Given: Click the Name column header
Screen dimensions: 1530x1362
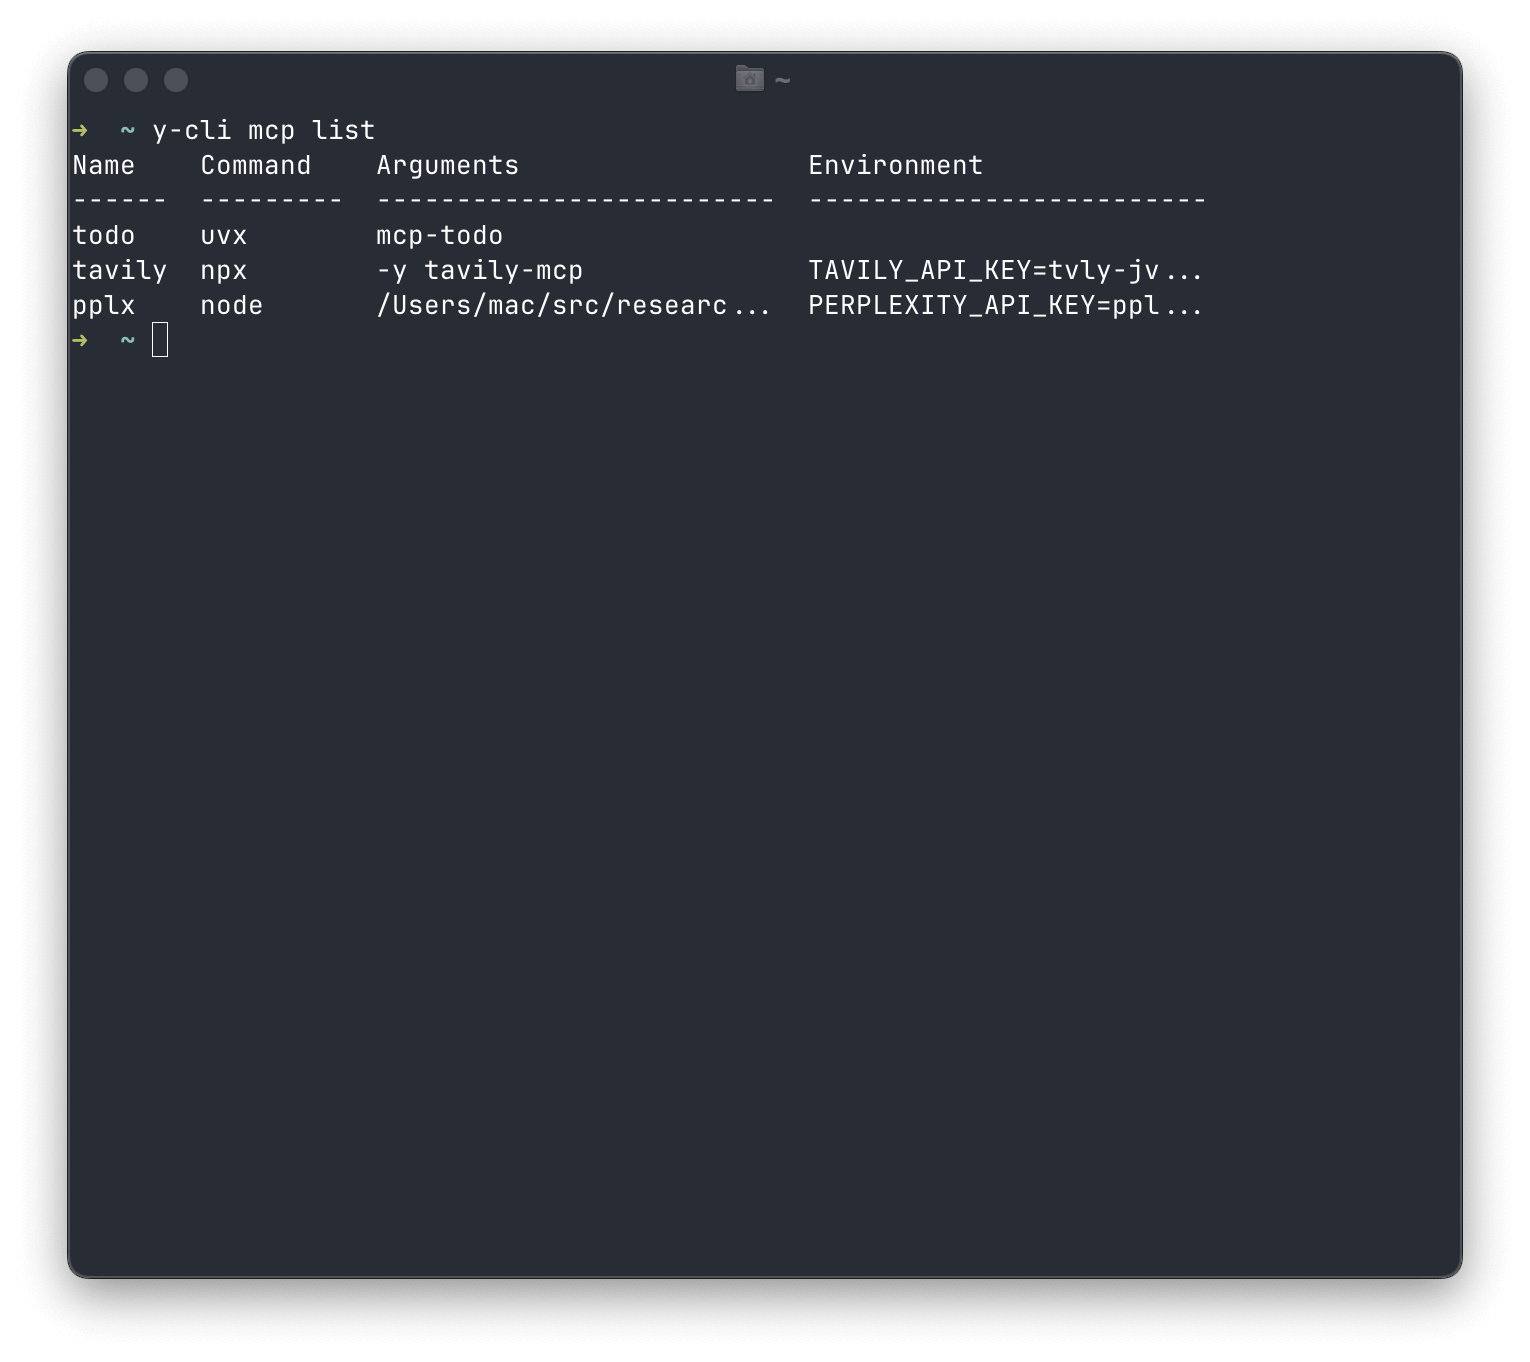Looking at the screenshot, I should [x=104, y=165].
